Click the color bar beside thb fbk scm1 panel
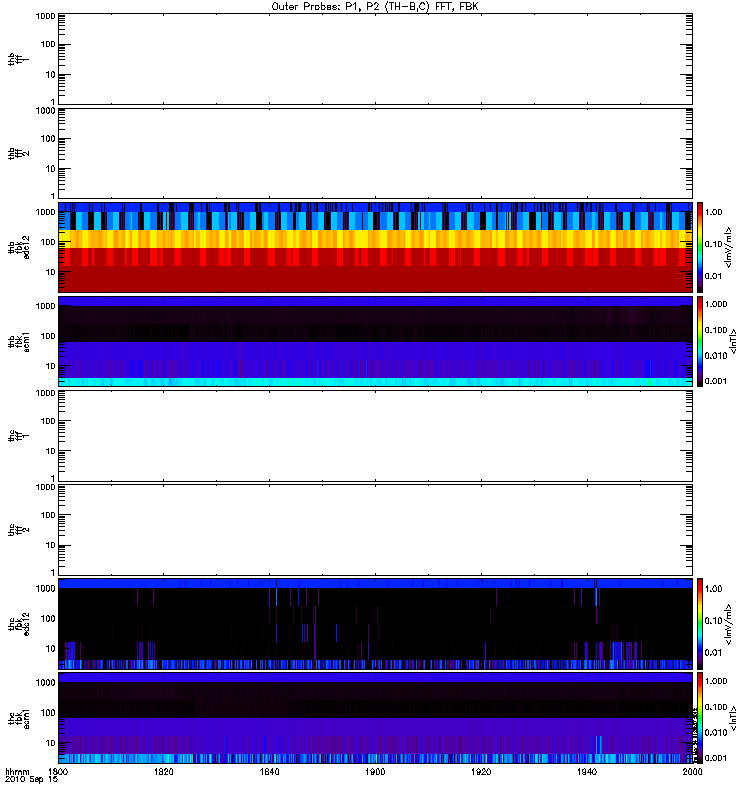750x800 pixels. (x=700, y=341)
